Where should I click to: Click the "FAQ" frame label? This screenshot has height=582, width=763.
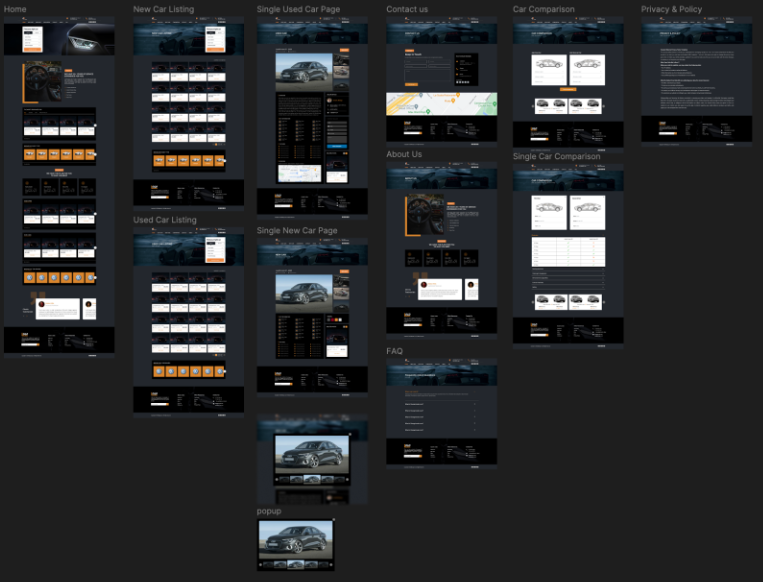click(x=394, y=351)
